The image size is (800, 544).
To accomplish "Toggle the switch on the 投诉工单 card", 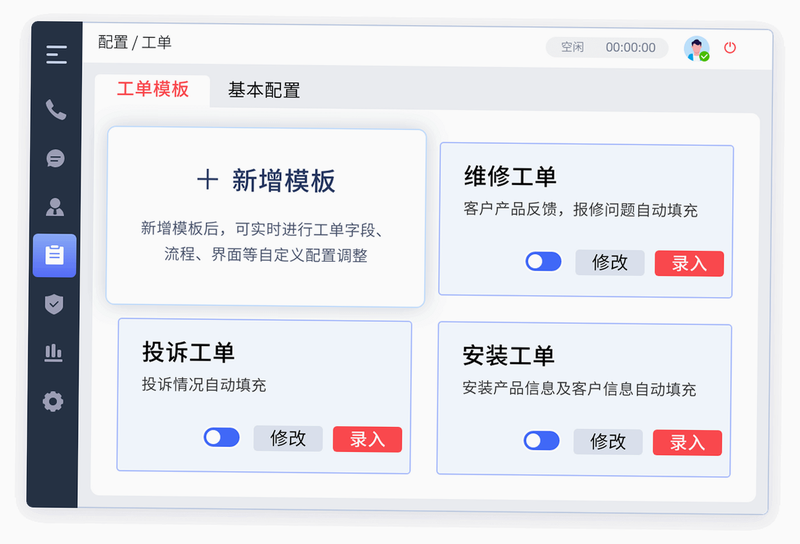I will (x=221, y=437).
